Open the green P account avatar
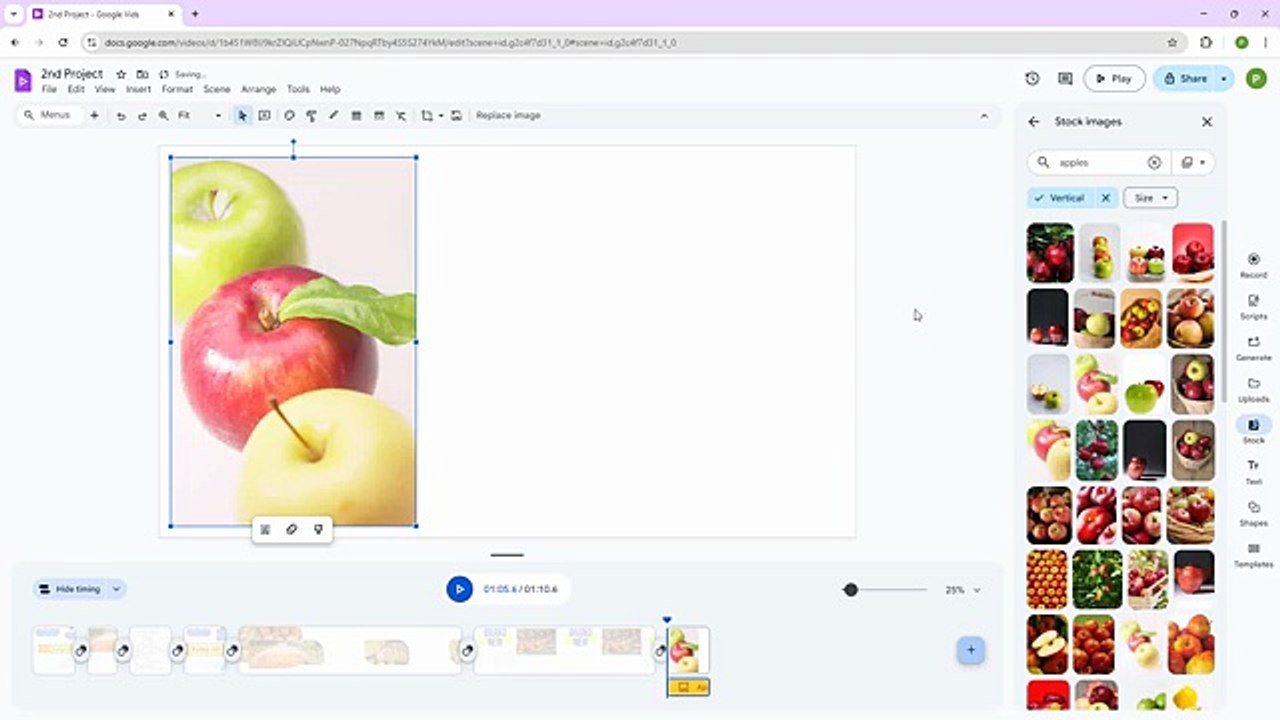The image size is (1280, 720). (1256, 78)
